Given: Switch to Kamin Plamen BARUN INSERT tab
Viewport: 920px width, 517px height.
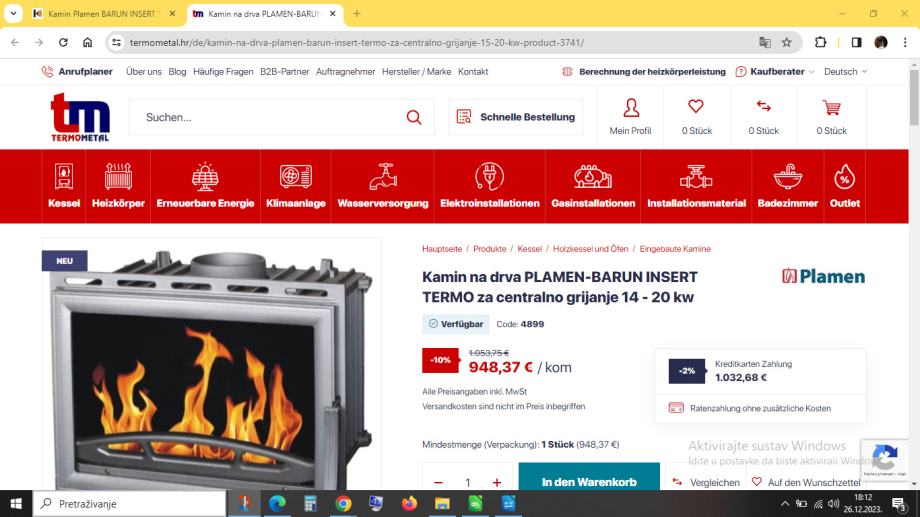Looking at the screenshot, I should coord(101,13).
